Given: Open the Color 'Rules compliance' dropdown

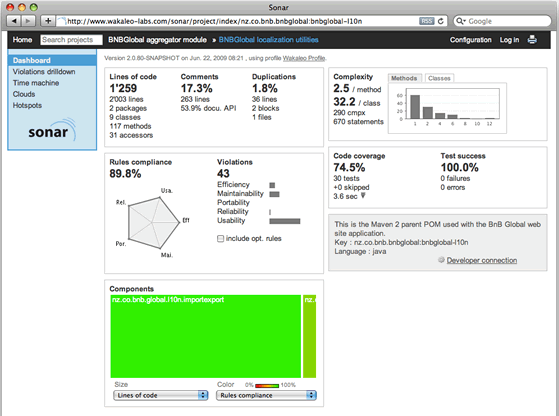Looking at the screenshot, I should coord(266,395).
